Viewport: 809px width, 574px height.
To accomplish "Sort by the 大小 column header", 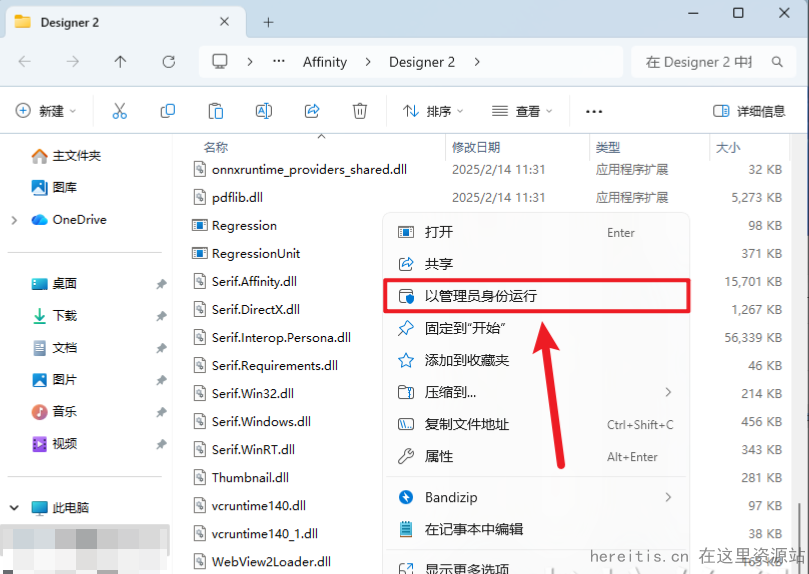I will pos(728,147).
